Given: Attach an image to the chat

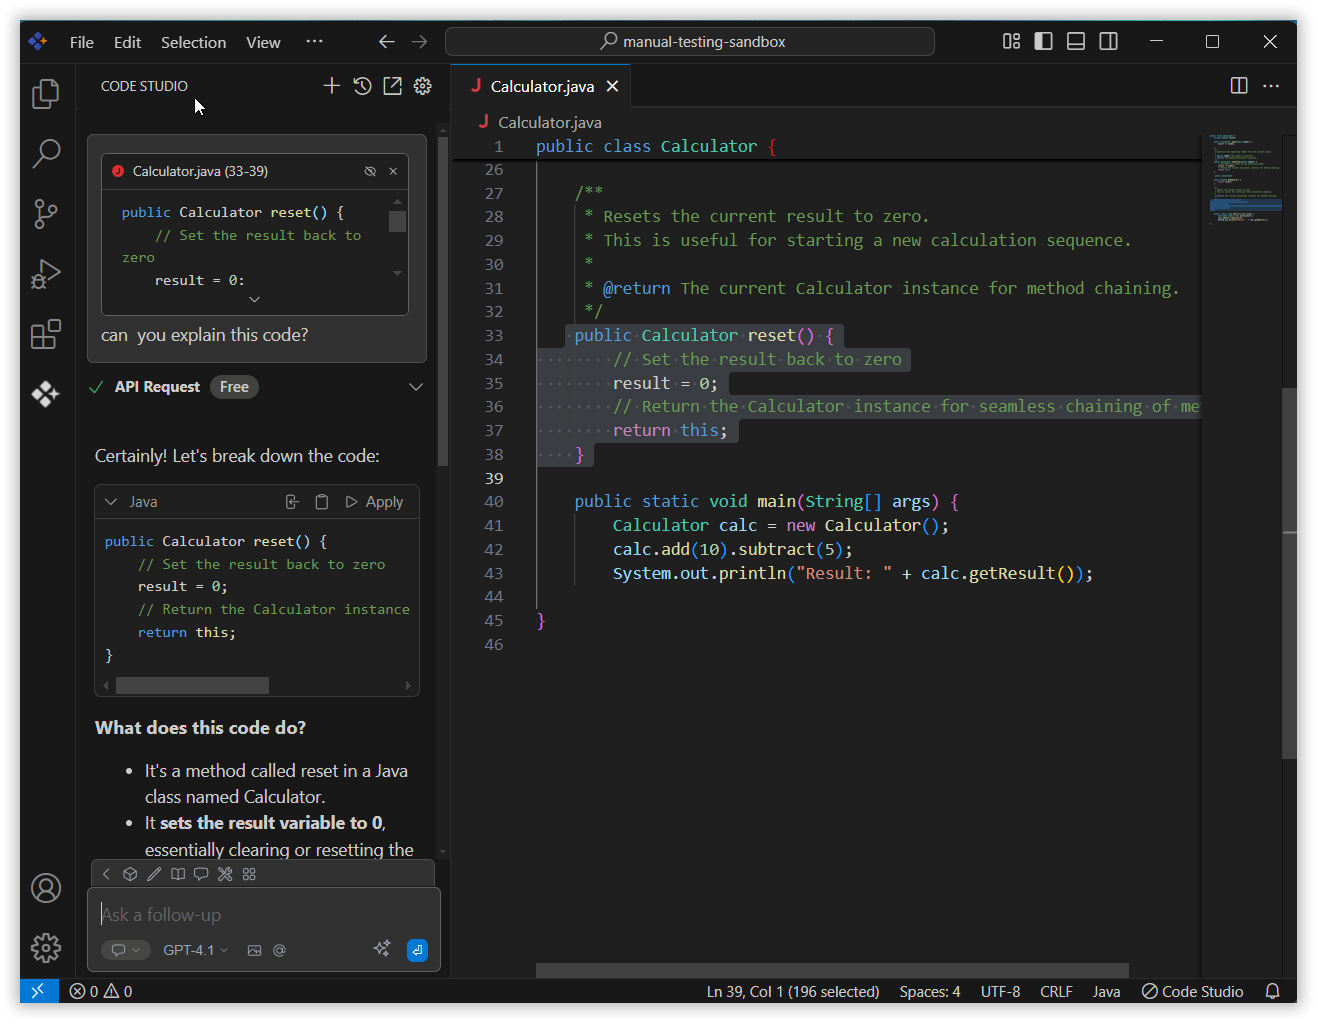Looking at the screenshot, I should click(x=254, y=950).
